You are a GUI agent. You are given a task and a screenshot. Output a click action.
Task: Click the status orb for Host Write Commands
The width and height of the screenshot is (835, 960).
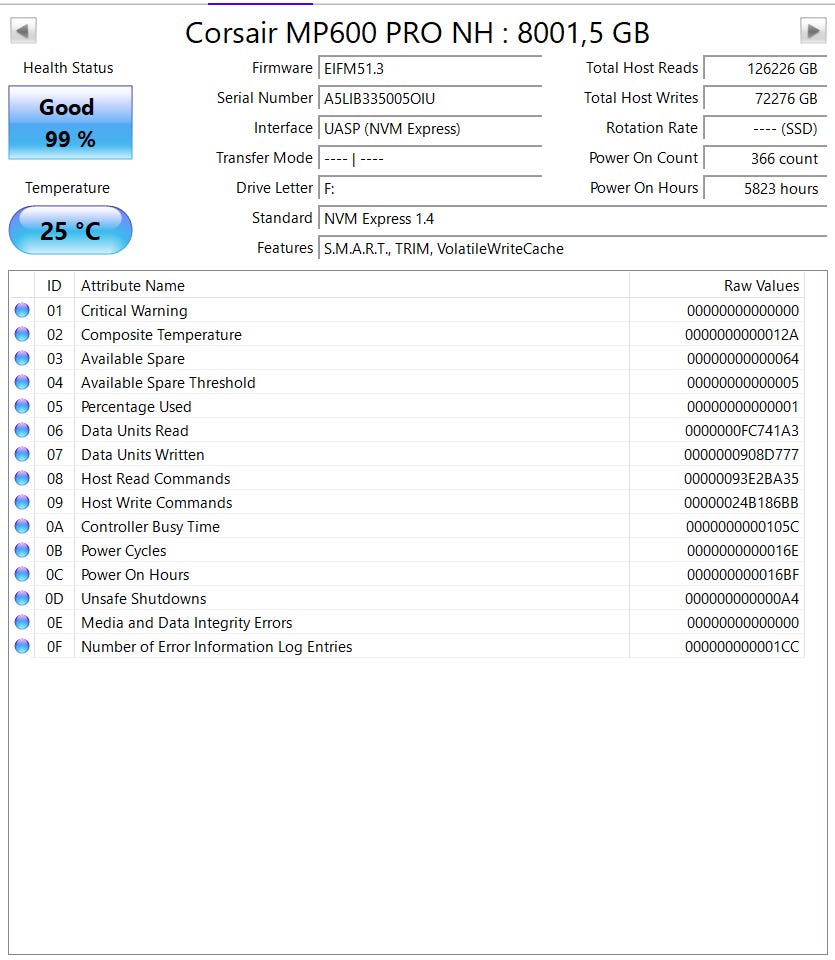coord(22,502)
